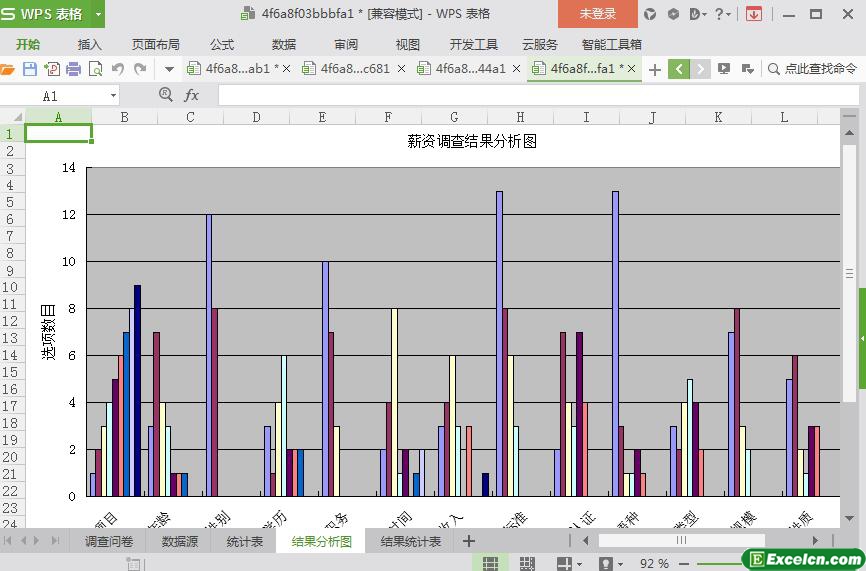
Task: Add a new sheet with plus icon
Action: (469, 541)
